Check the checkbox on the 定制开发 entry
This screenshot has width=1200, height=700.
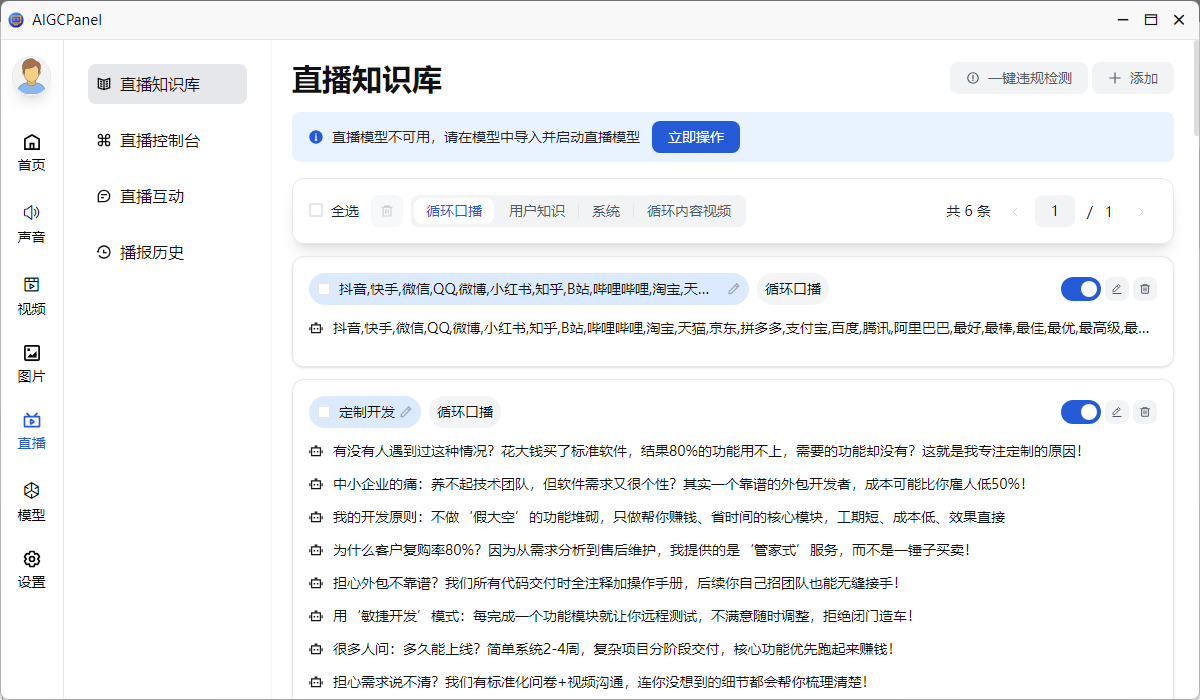pyautogui.click(x=325, y=411)
